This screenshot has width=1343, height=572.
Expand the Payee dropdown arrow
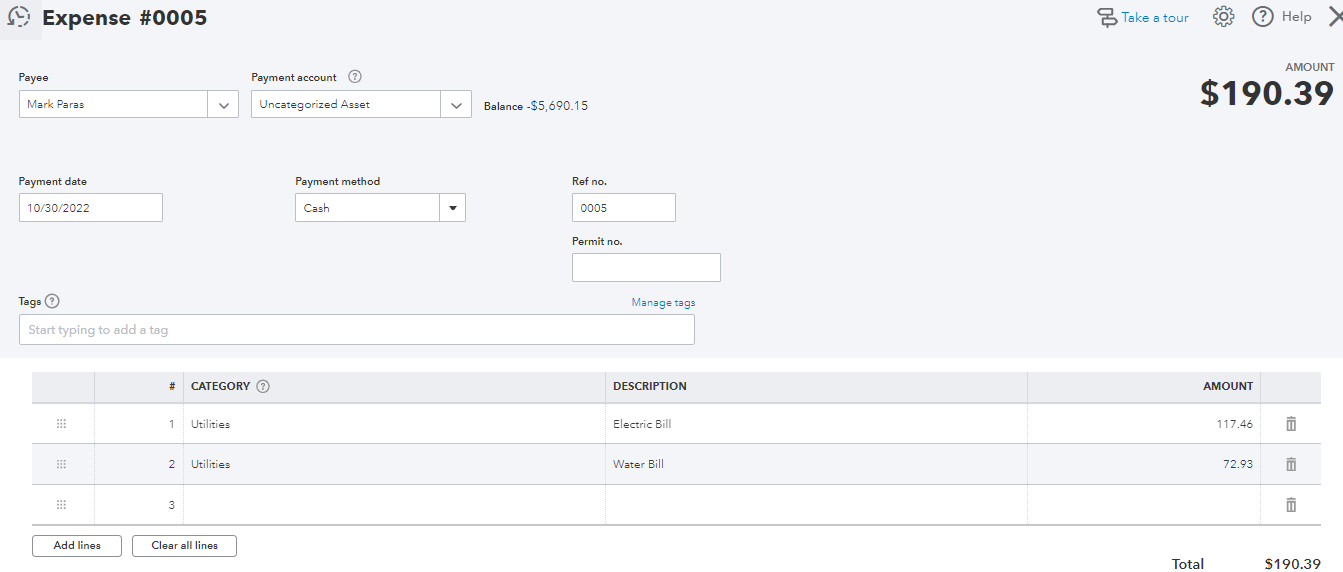coord(223,104)
